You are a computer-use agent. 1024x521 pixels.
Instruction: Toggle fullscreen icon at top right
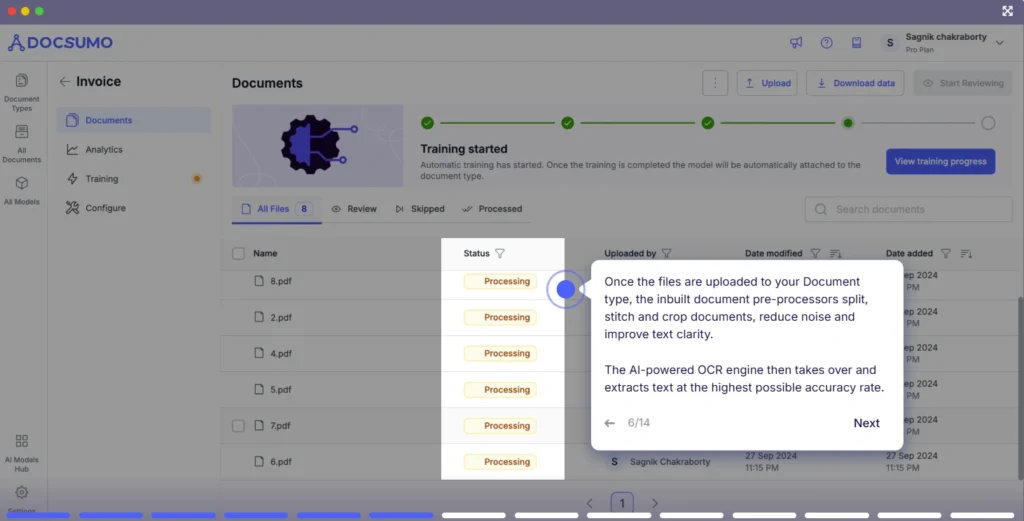coord(1008,10)
